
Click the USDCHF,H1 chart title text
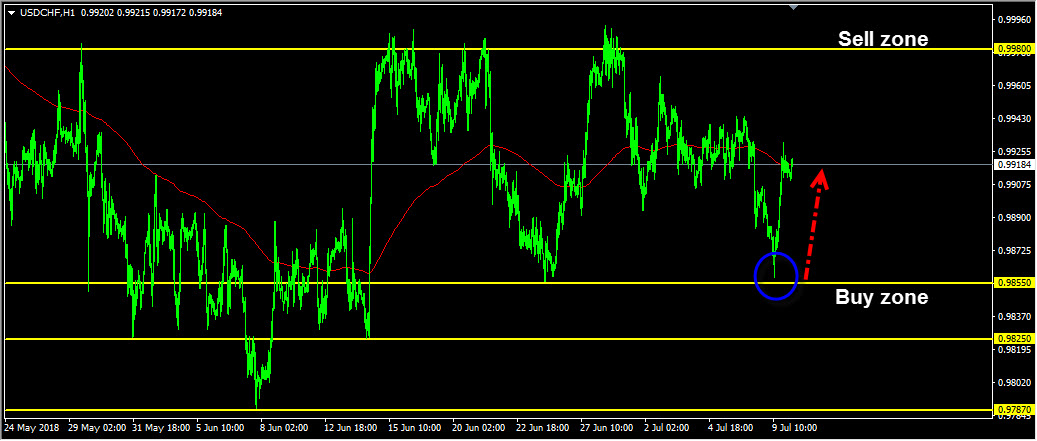pyautogui.click(x=46, y=12)
